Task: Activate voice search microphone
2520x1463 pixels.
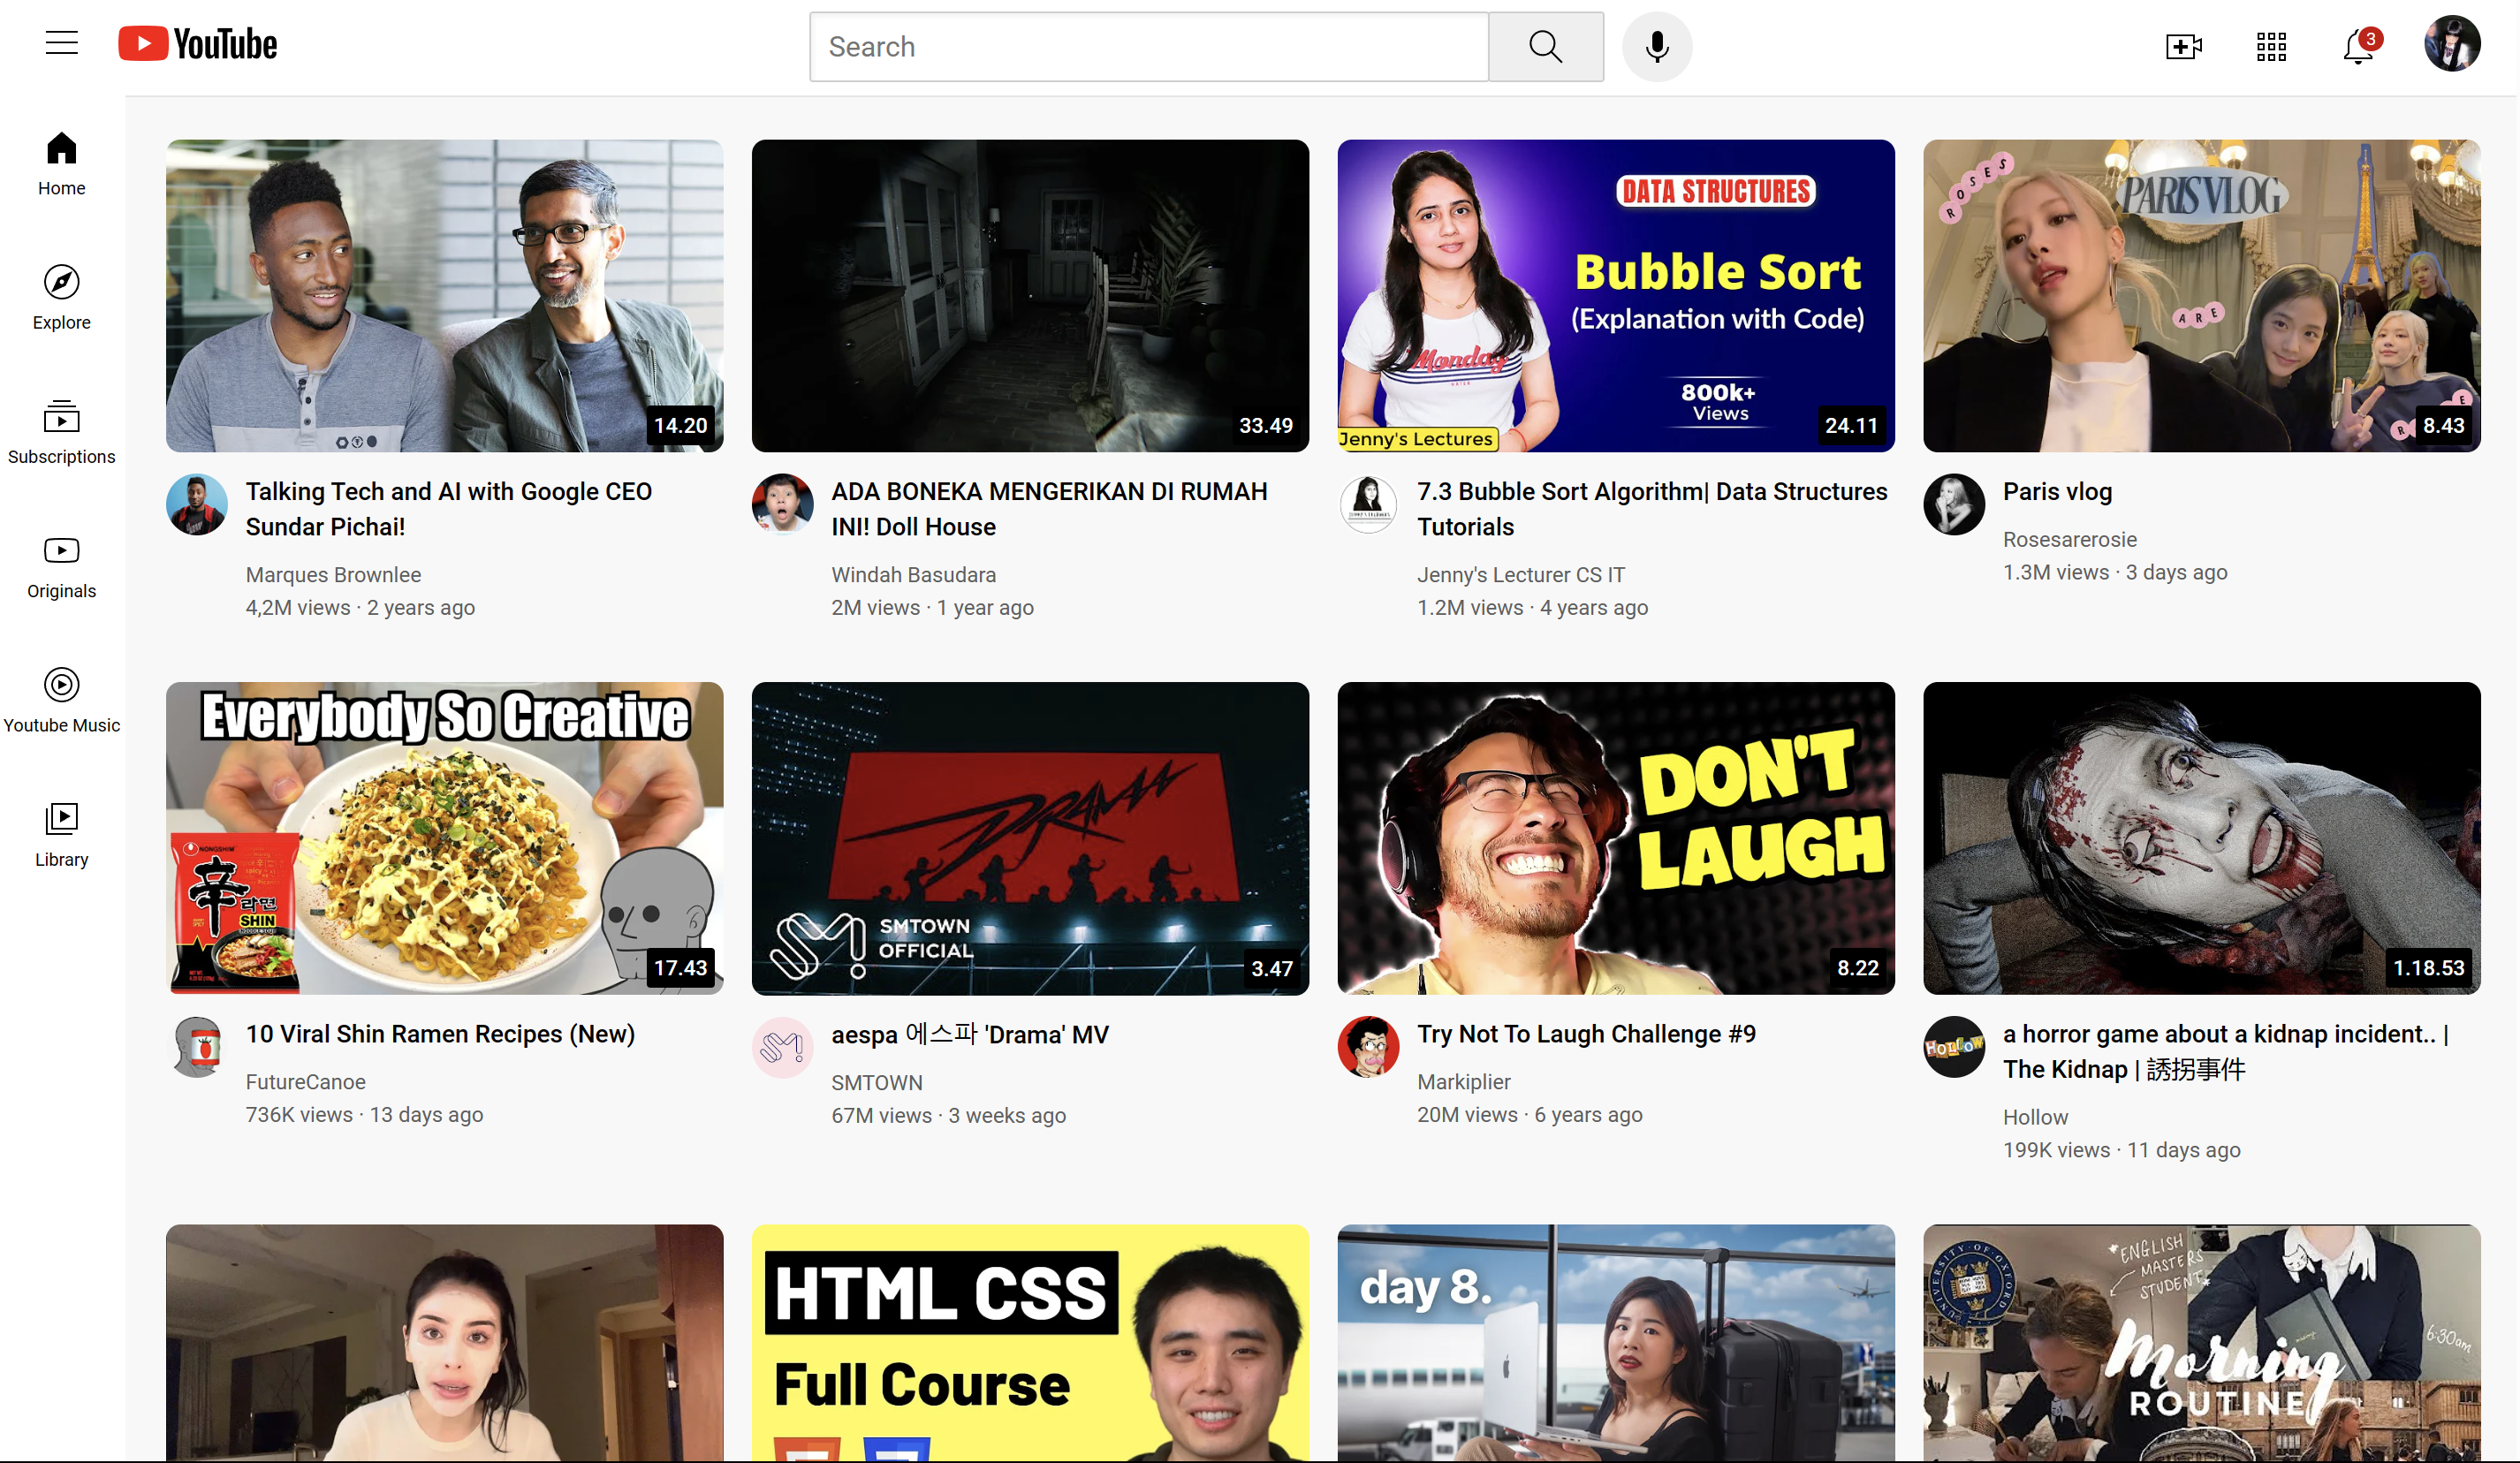Action: [x=1656, y=47]
